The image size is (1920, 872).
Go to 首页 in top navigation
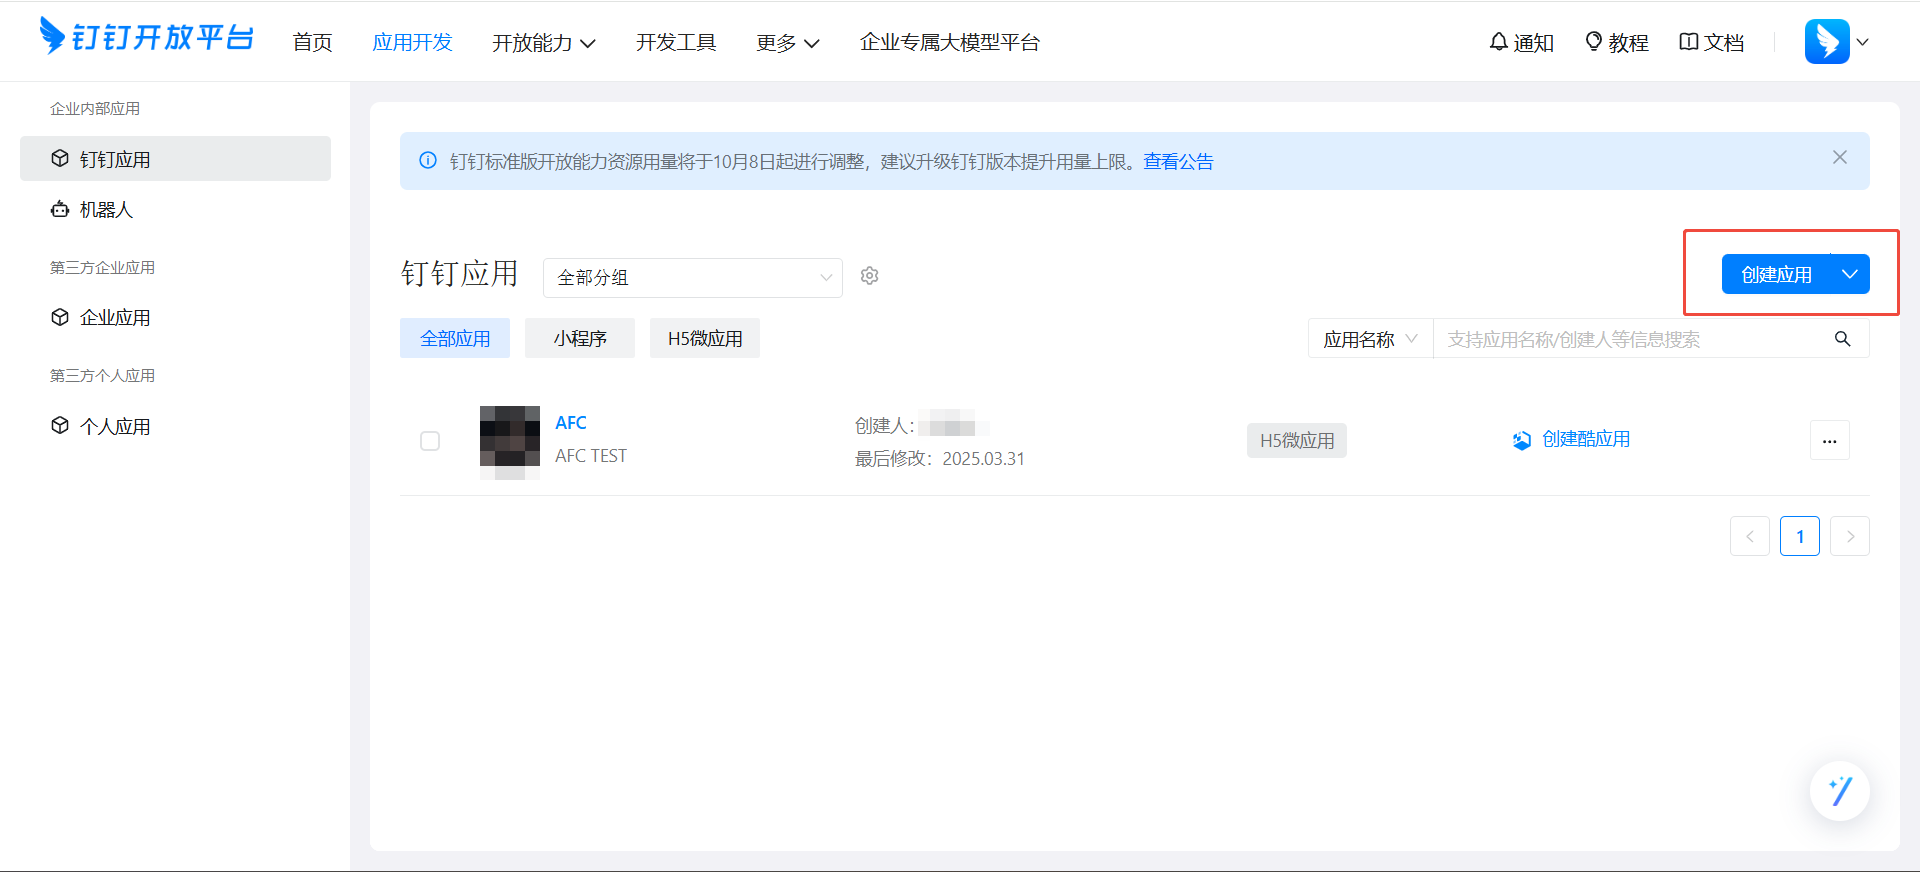312,42
